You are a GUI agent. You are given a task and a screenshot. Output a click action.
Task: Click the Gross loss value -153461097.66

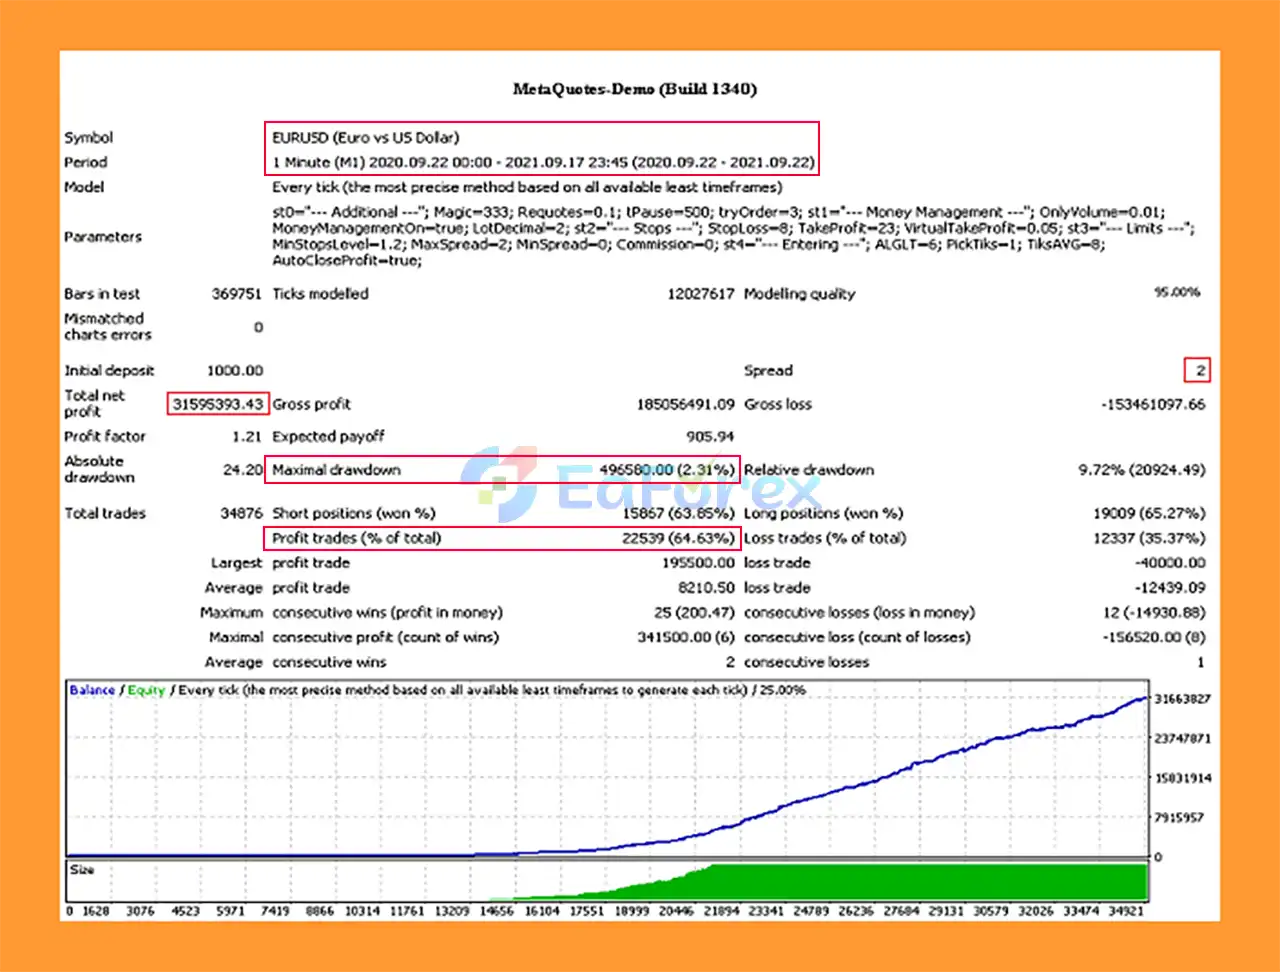tap(1153, 404)
